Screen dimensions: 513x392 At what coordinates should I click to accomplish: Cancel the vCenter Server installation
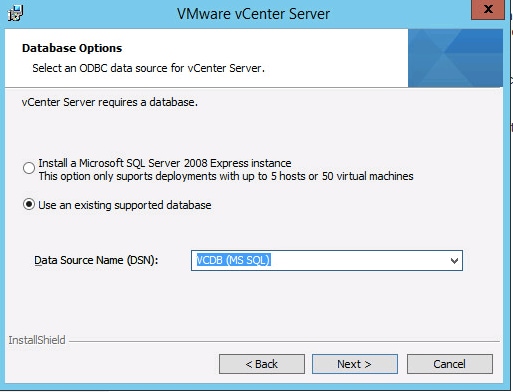(449, 364)
